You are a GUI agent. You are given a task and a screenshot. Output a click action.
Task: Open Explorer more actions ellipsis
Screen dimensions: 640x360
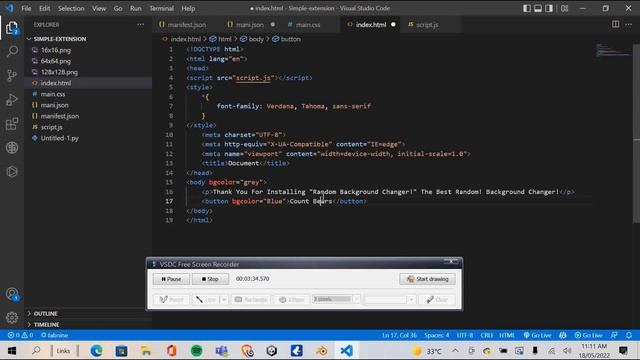[x=140, y=24]
